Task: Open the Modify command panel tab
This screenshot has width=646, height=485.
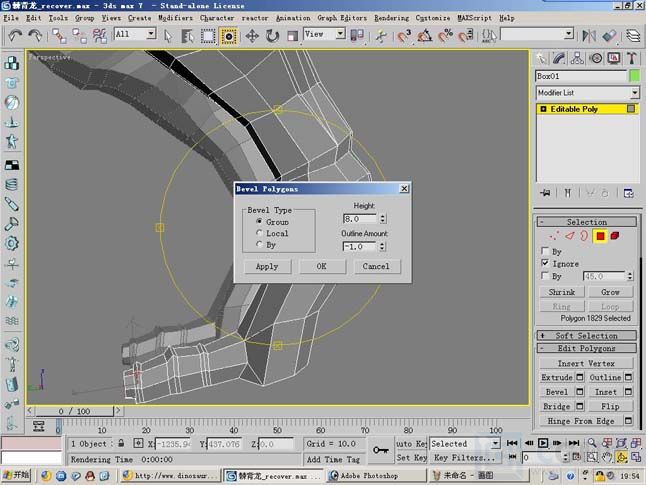Action: (559, 59)
